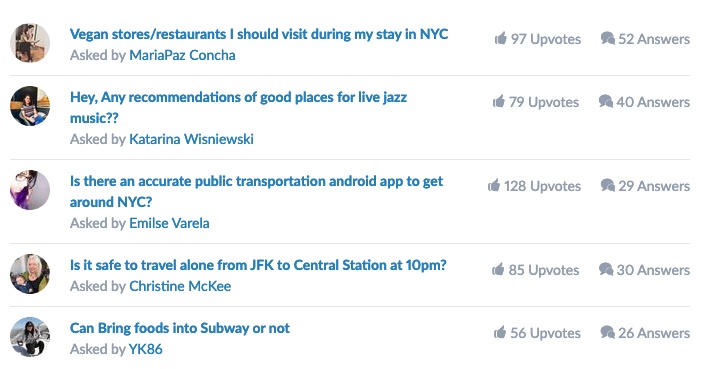Image resolution: width=708 pixels, height=369 pixels.
Task: Open the live jazz music recommendations question
Action: point(238,107)
